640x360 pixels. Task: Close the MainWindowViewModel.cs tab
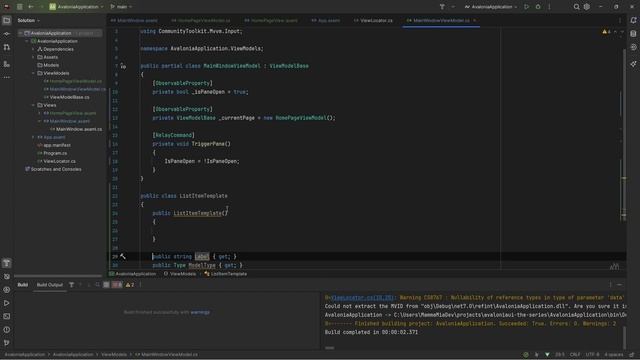click(475, 20)
